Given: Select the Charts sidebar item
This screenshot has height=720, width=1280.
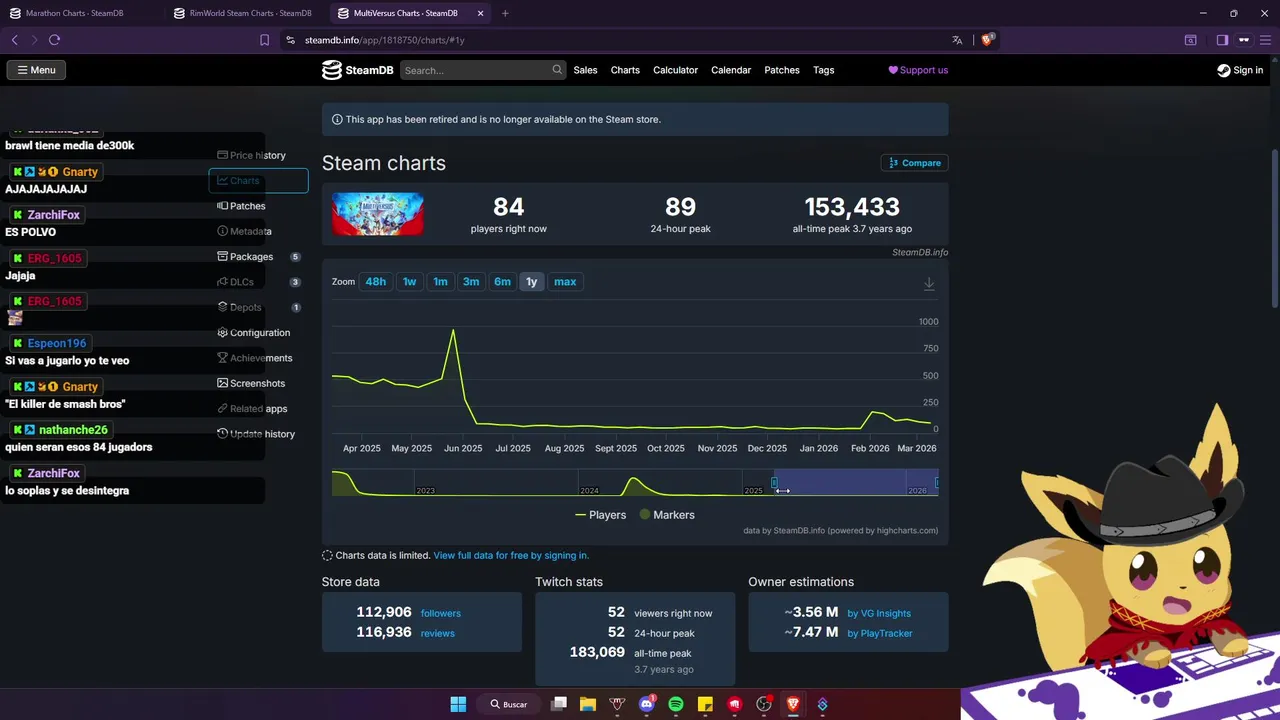Looking at the screenshot, I should tap(258, 181).
